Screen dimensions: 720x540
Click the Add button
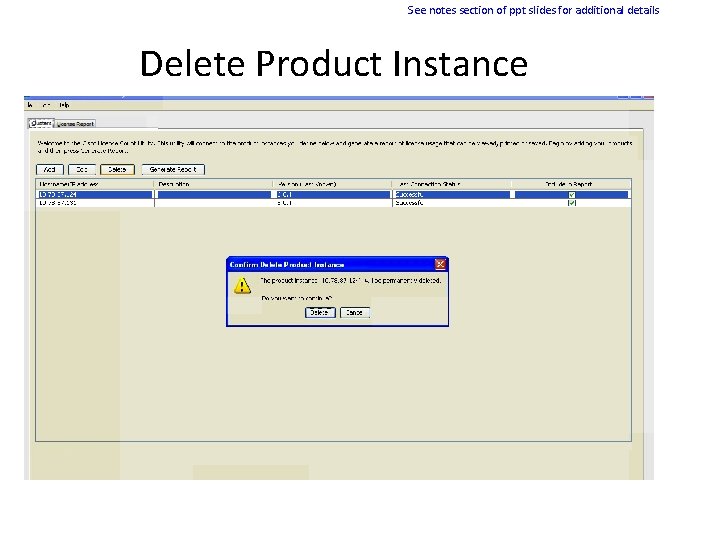50,169
